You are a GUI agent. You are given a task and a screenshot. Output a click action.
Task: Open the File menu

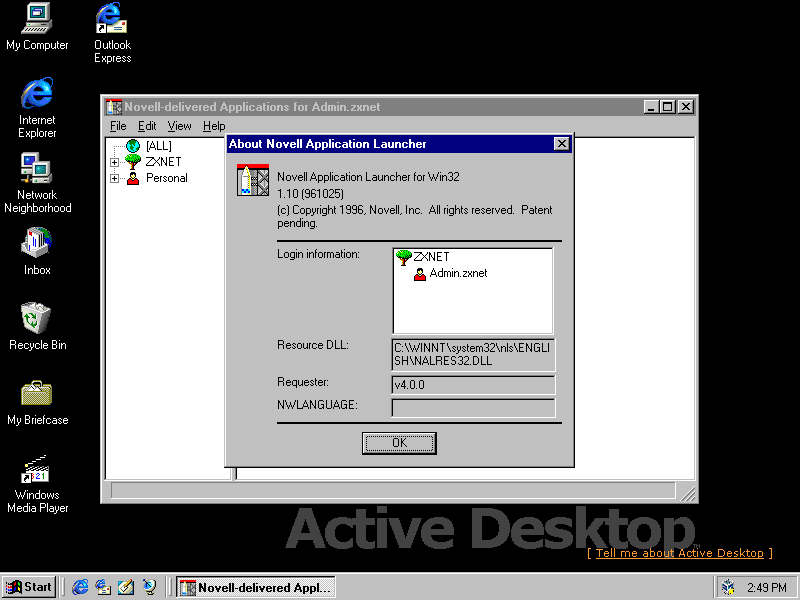118,126
